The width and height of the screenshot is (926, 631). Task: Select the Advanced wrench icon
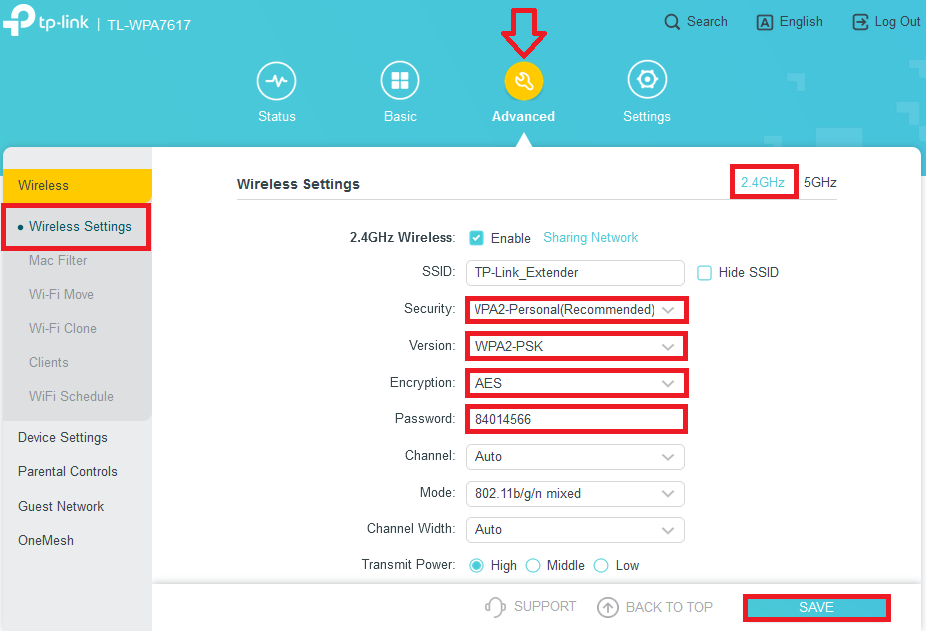tap(523, 82)
